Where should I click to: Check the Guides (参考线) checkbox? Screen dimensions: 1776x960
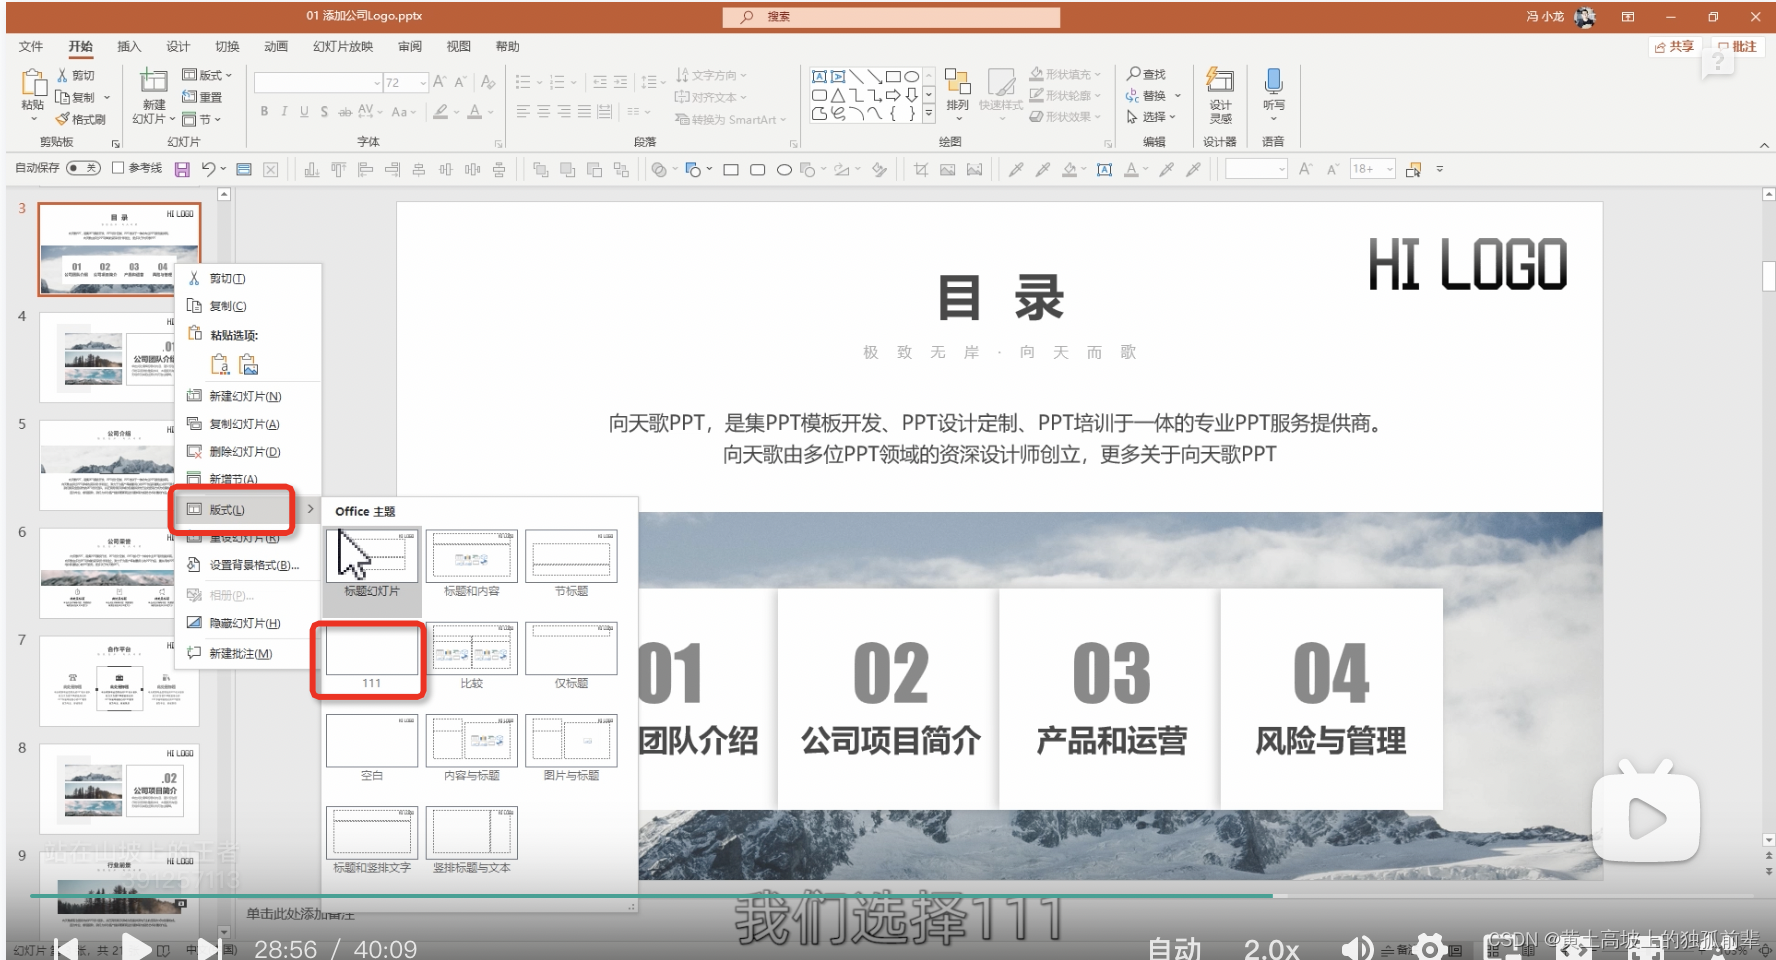click(x=118, y=168)
